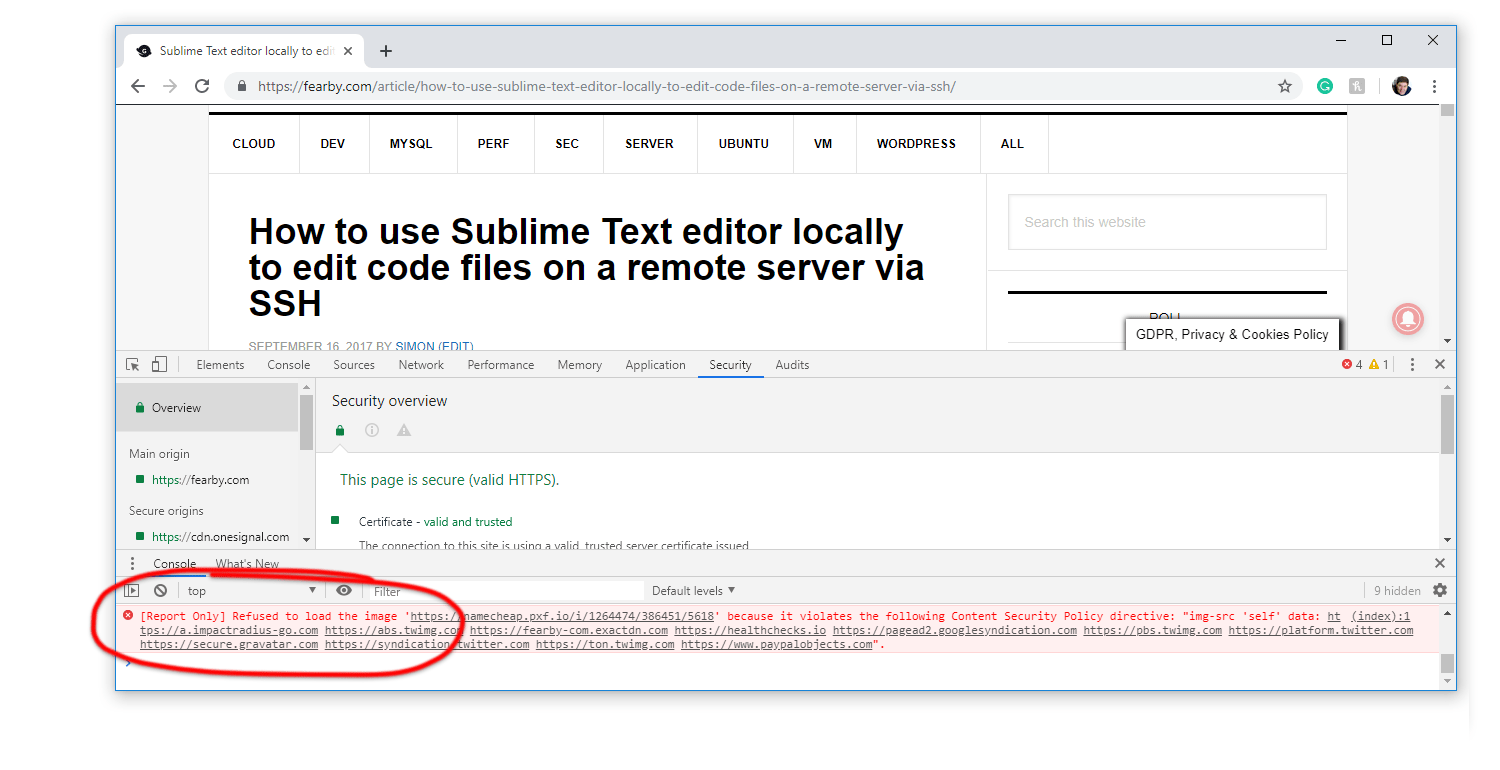This screenshot has height=770, width=1500.
Task: Select the https://fearby.com main origin
Action: (x=200, y=480)
